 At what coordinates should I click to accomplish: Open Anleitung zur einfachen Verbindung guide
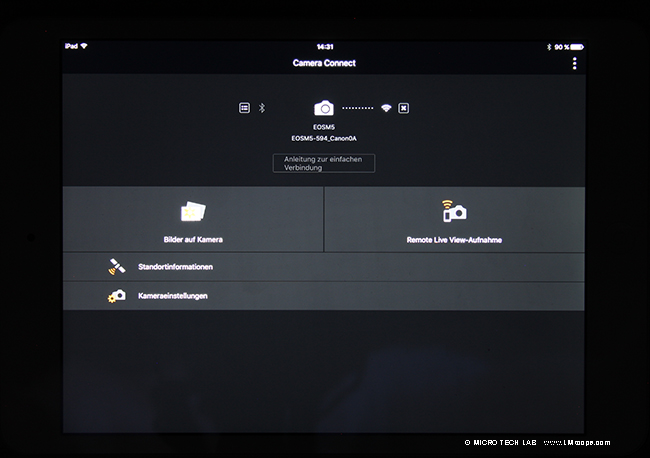click(324, 163)
